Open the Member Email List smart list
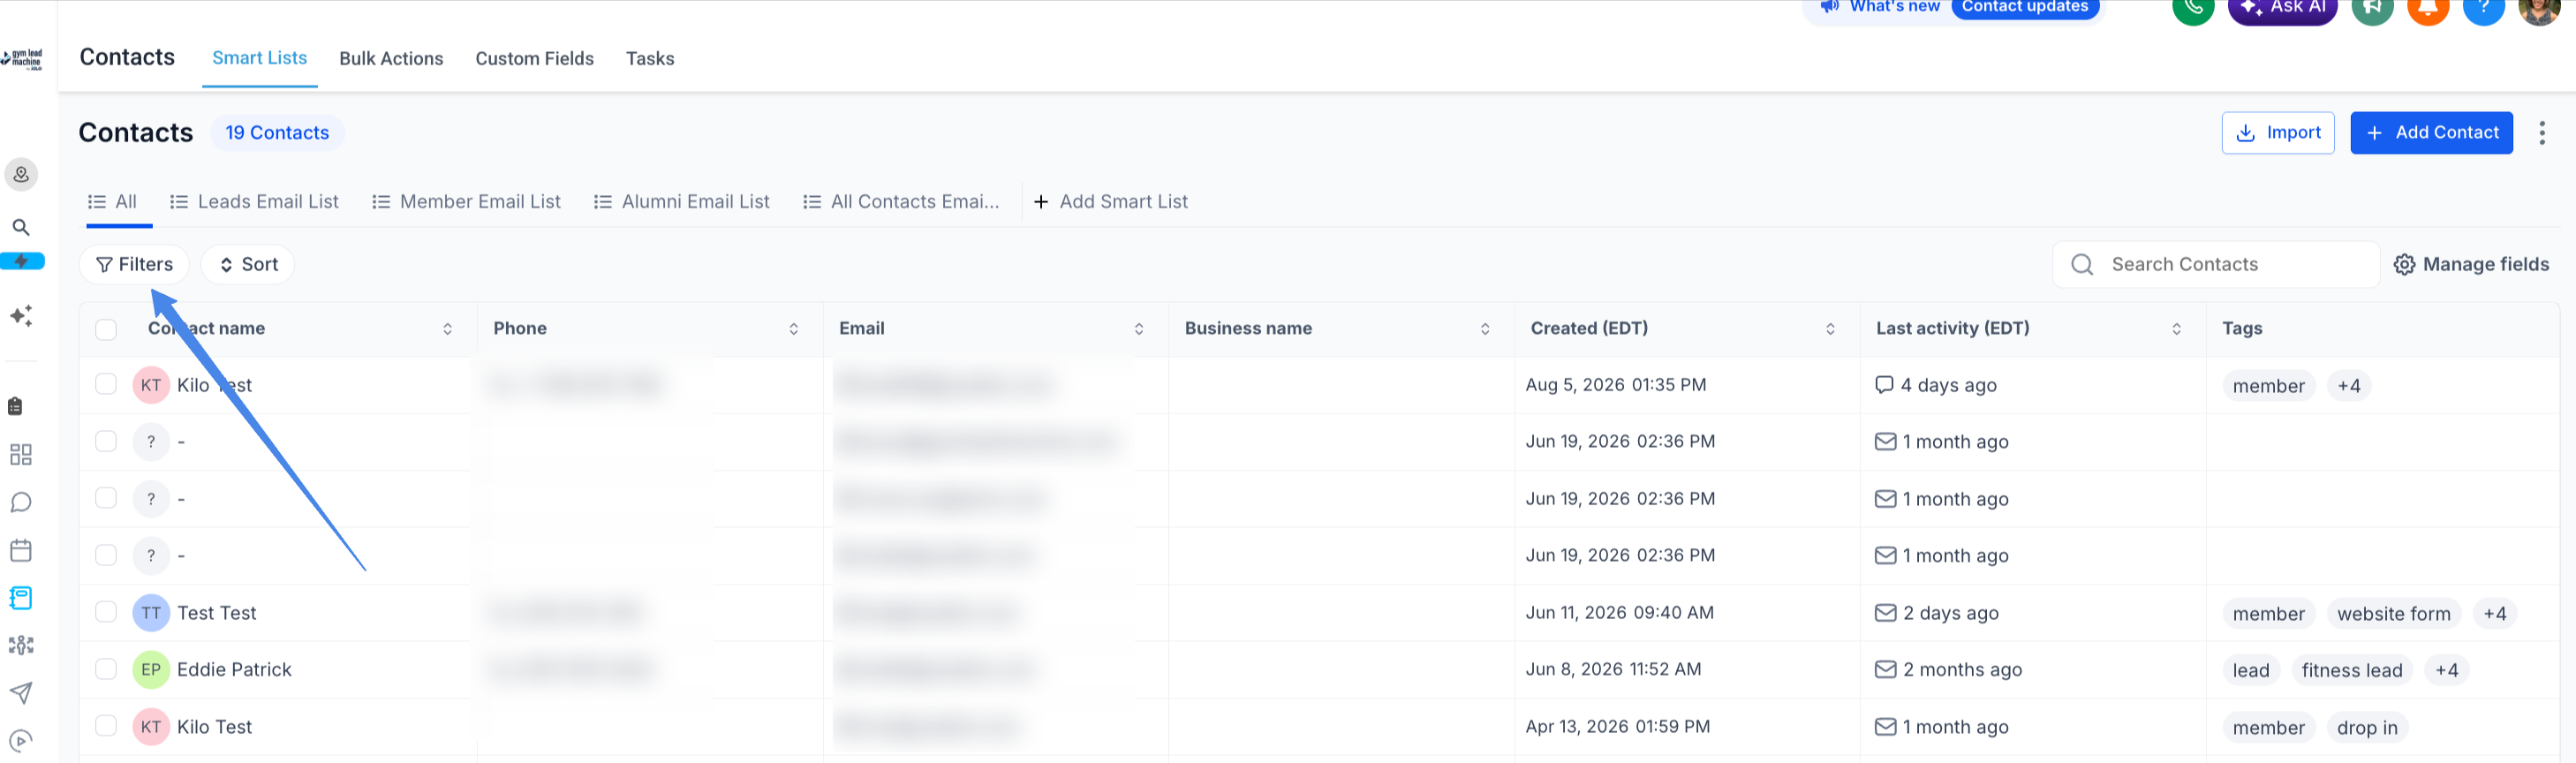 point(466,202)
